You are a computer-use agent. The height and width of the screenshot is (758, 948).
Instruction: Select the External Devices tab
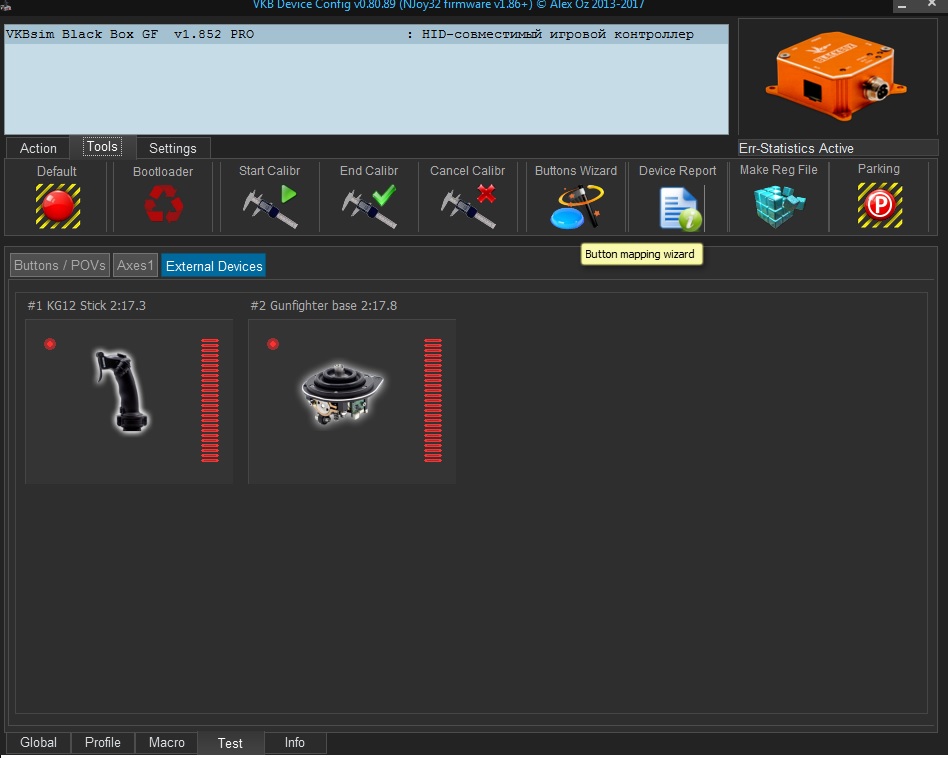tap(214, 266)
